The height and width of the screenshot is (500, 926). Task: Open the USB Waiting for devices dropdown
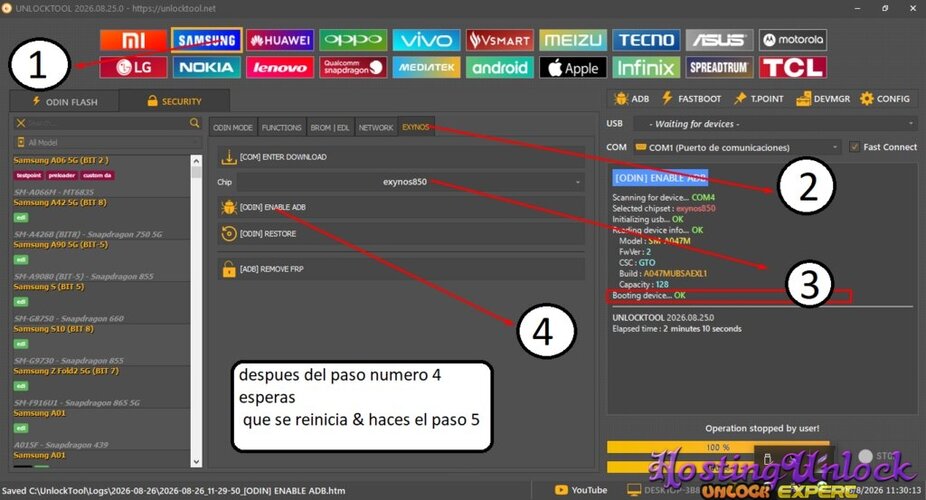coord(775,123)
